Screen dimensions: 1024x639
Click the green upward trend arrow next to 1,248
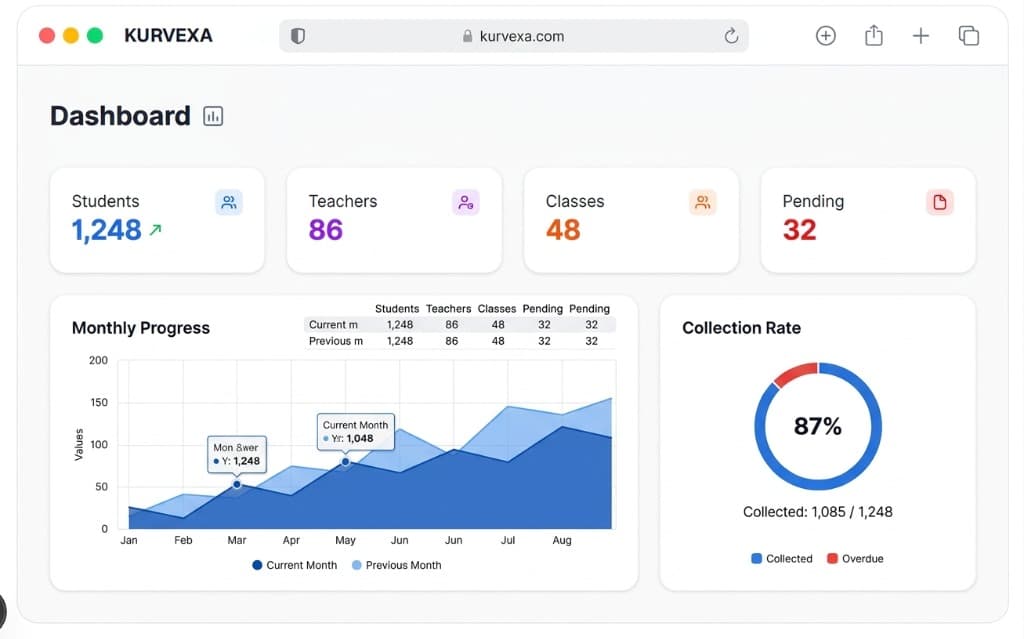click(155, 230)
